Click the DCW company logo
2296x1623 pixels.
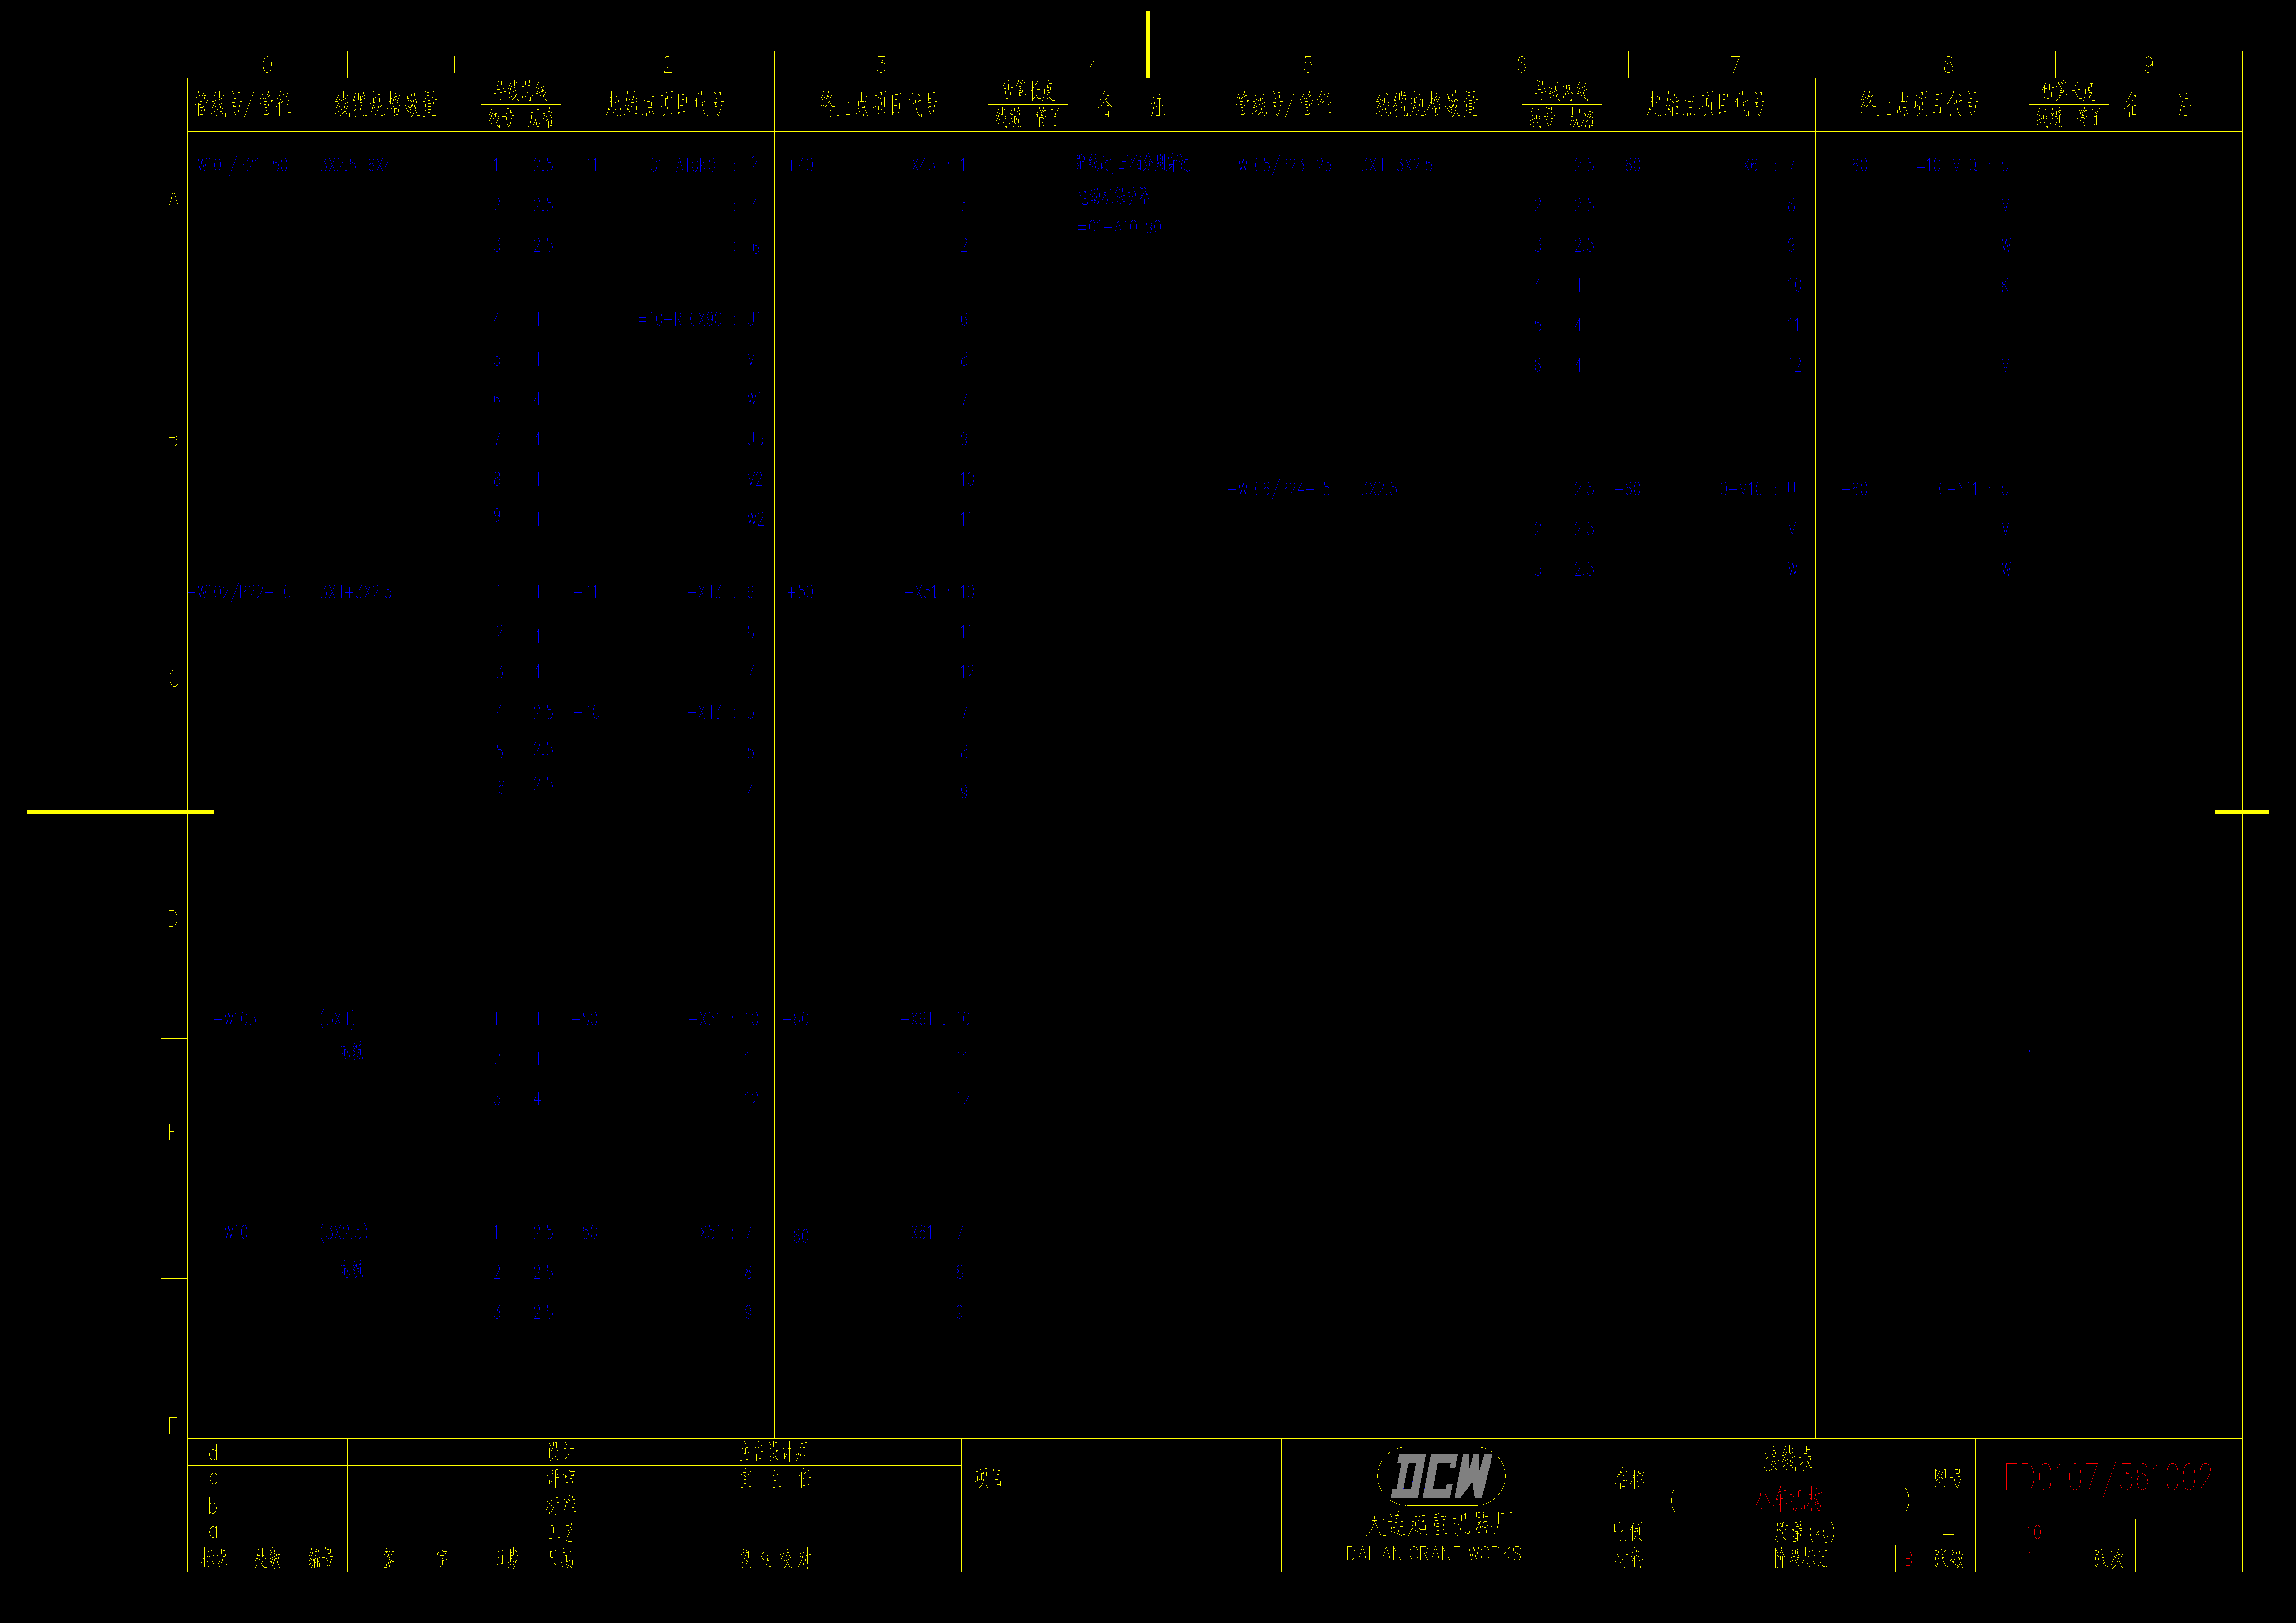point(1441,1476)
